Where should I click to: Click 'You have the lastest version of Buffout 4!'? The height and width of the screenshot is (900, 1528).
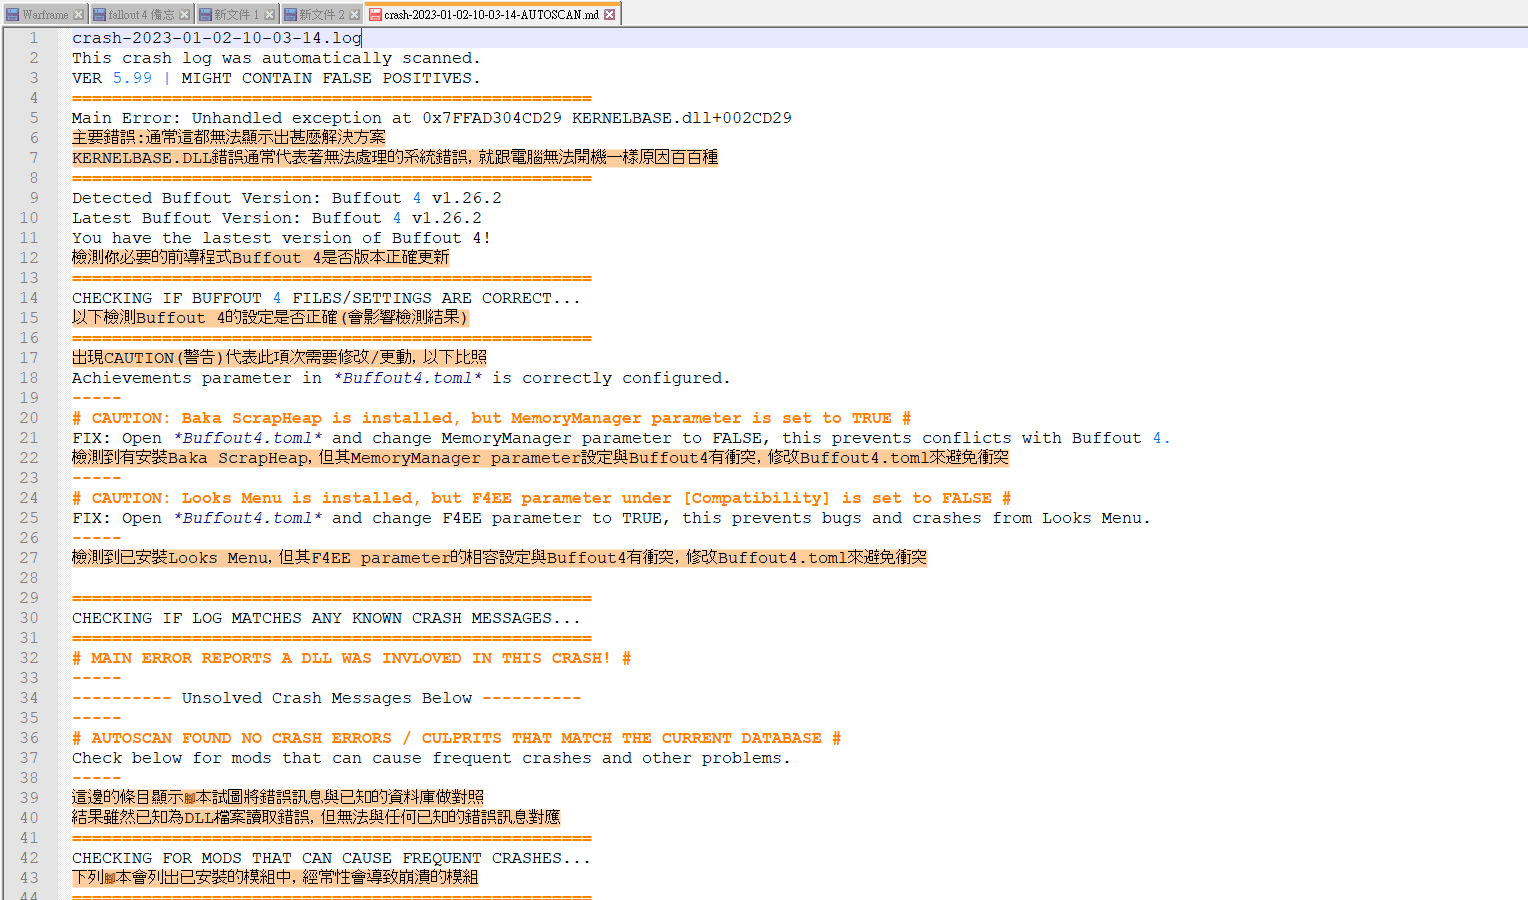[282, 238]
